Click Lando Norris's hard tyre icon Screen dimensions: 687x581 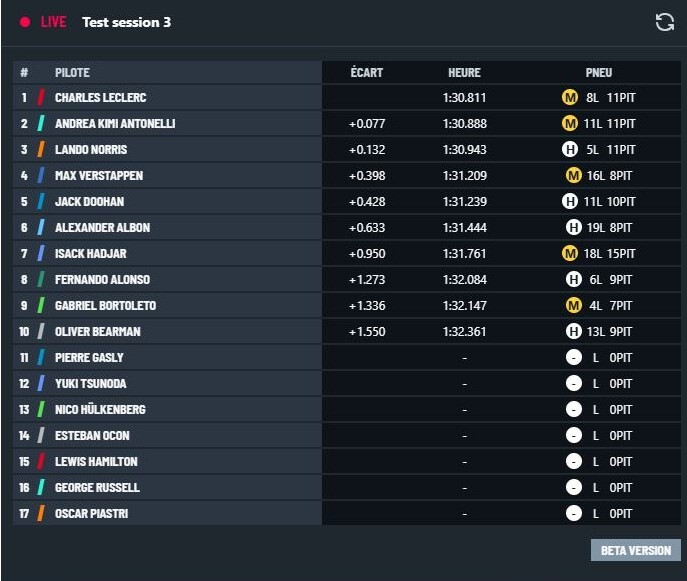tap(570, 149)
